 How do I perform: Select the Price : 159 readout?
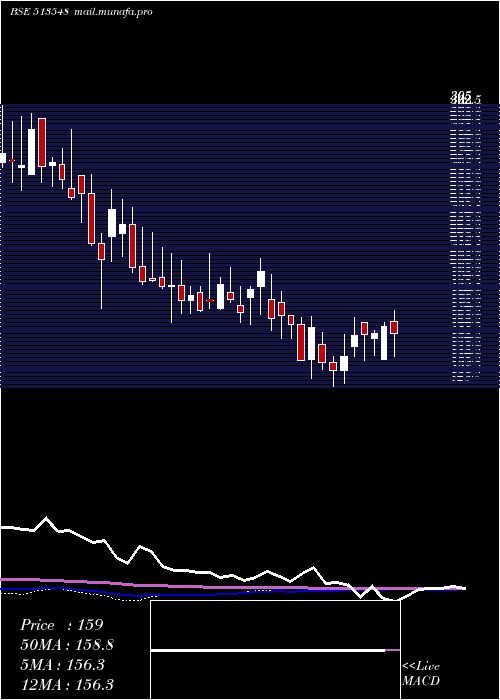click(62, 625)
